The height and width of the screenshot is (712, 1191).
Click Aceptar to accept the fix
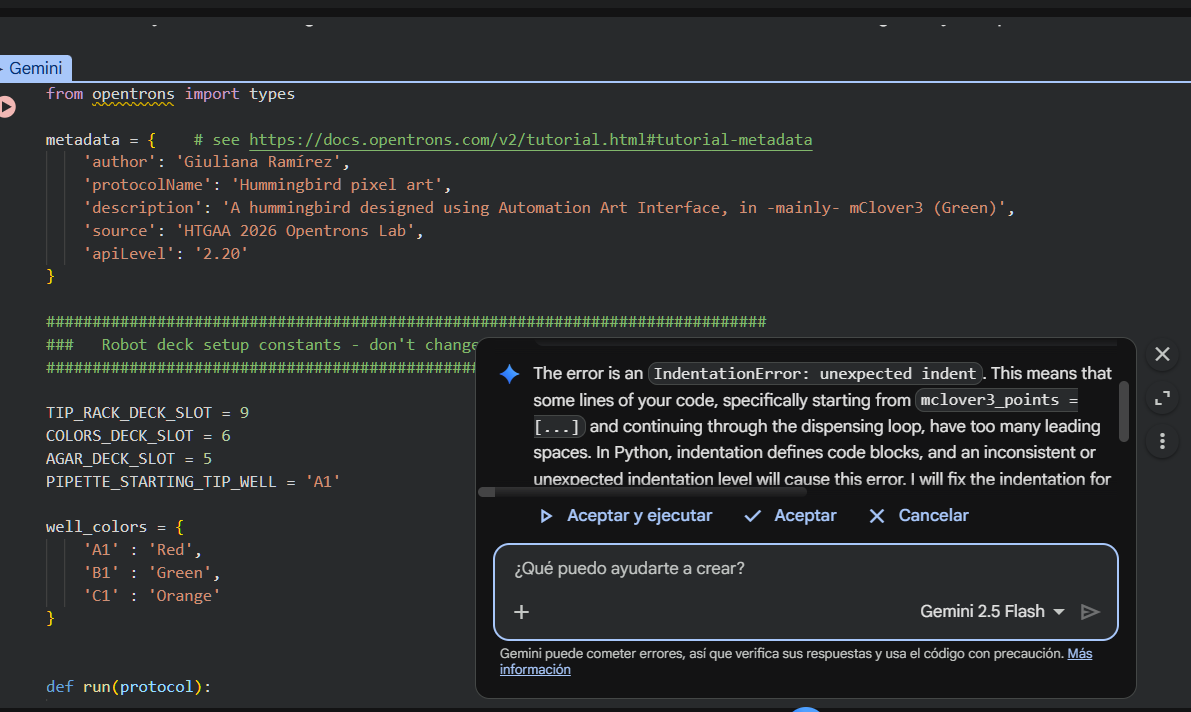791,516
